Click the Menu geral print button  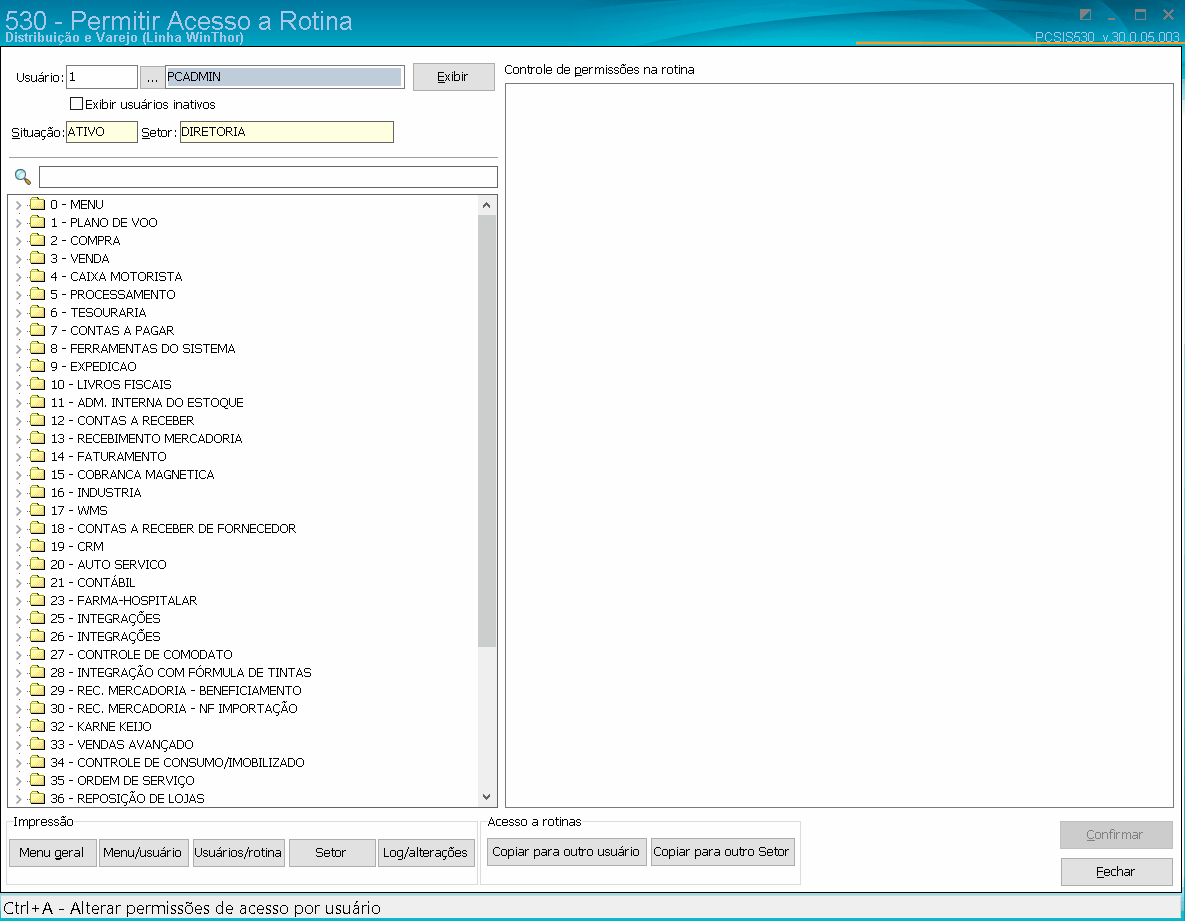(52, 852)
